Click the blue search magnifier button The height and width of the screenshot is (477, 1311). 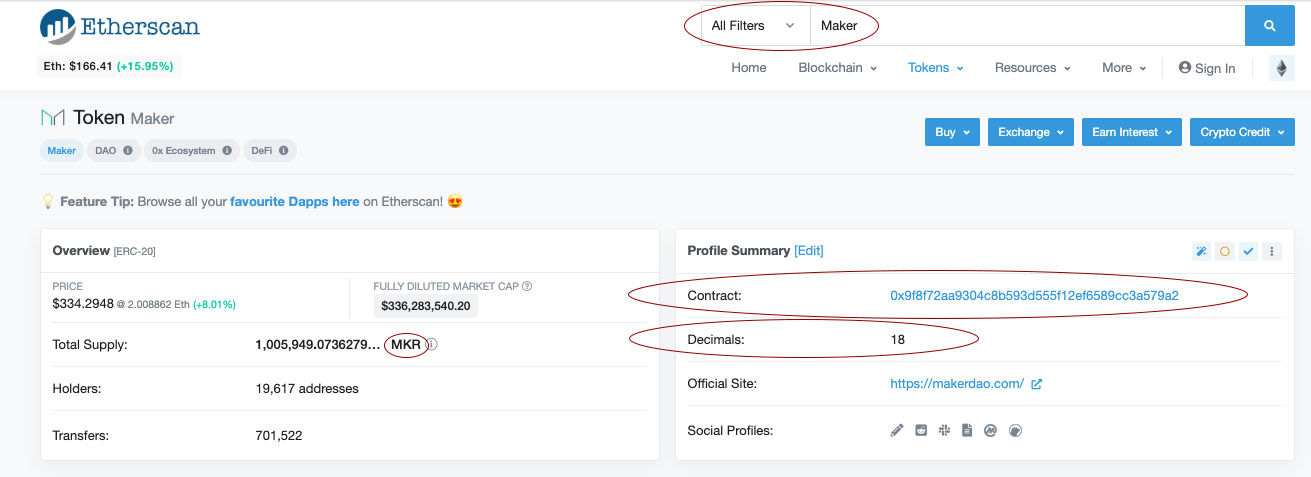(x=1270, y=26)
